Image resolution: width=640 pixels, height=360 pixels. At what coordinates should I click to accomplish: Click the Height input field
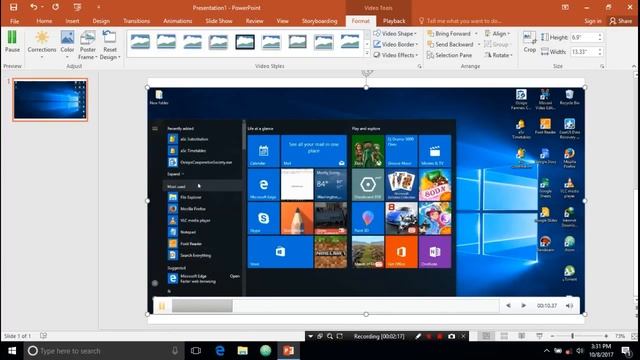[584, 37]
